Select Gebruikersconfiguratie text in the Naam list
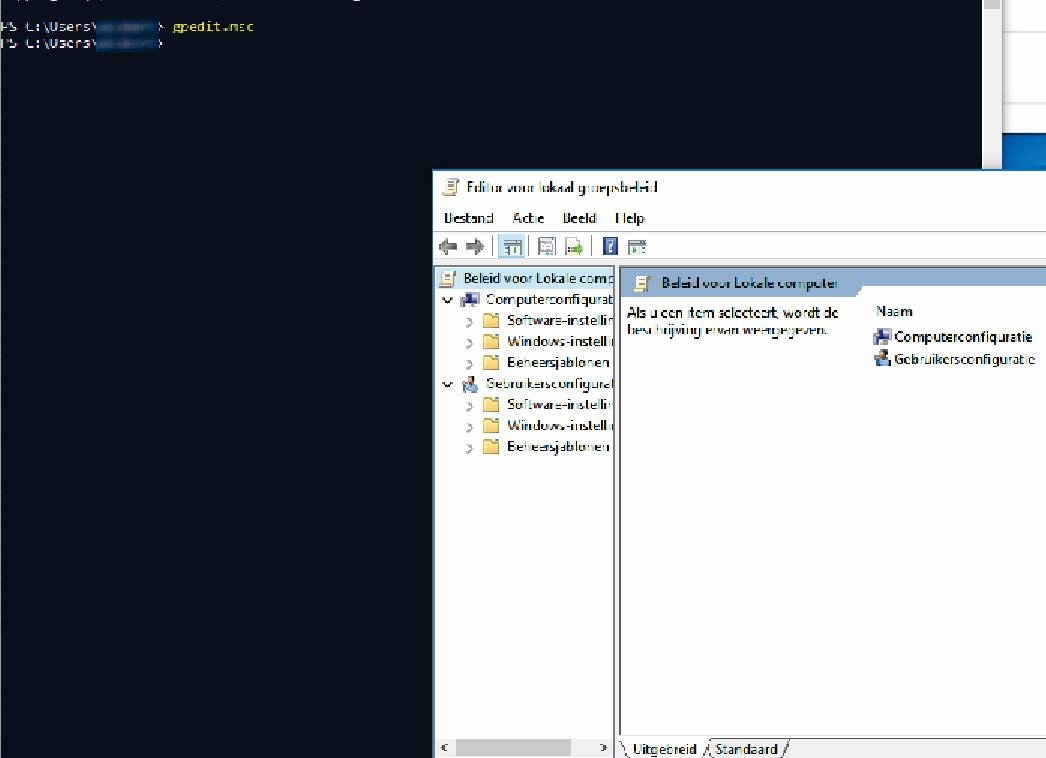 (x=965, y=359)
